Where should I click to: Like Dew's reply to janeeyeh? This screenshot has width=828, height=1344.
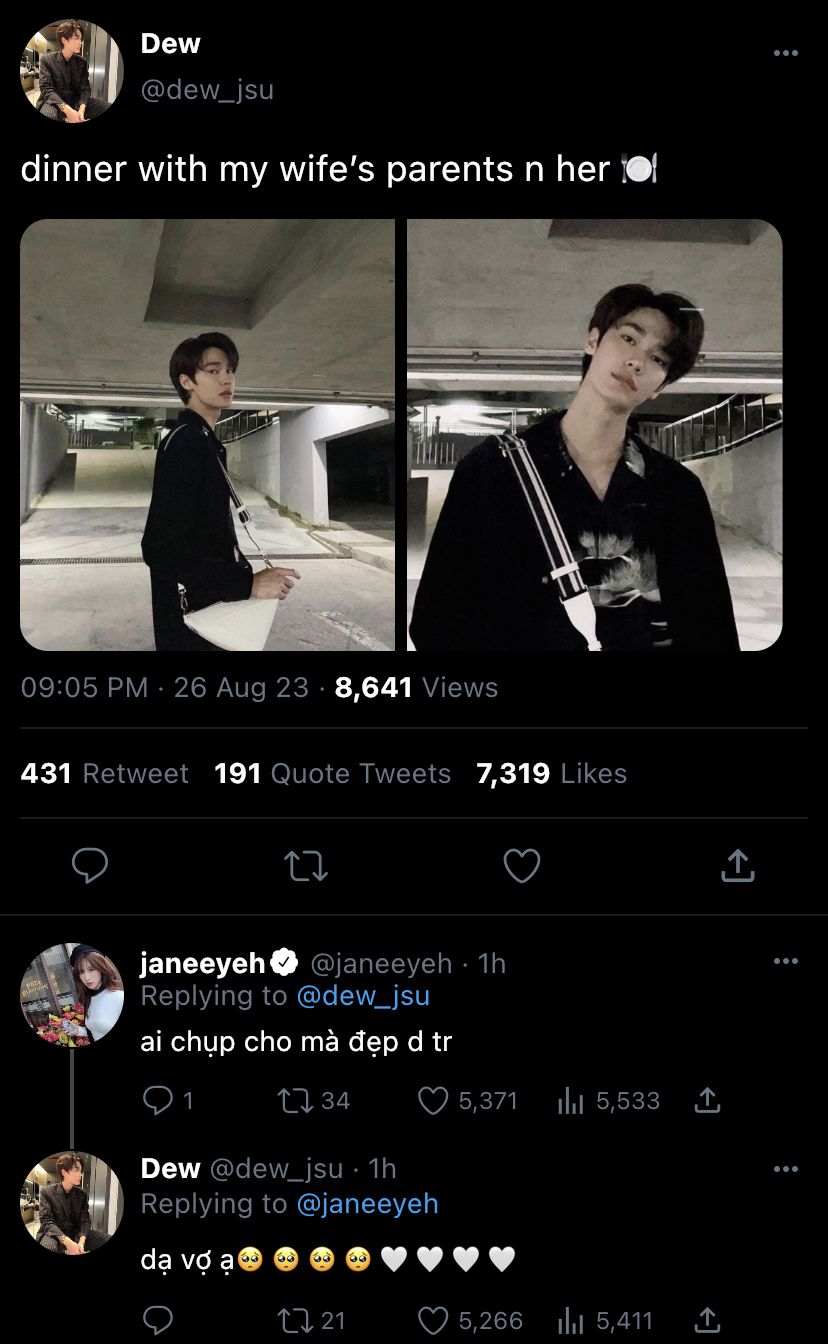pyautogui.click(x=433, y=1321)
